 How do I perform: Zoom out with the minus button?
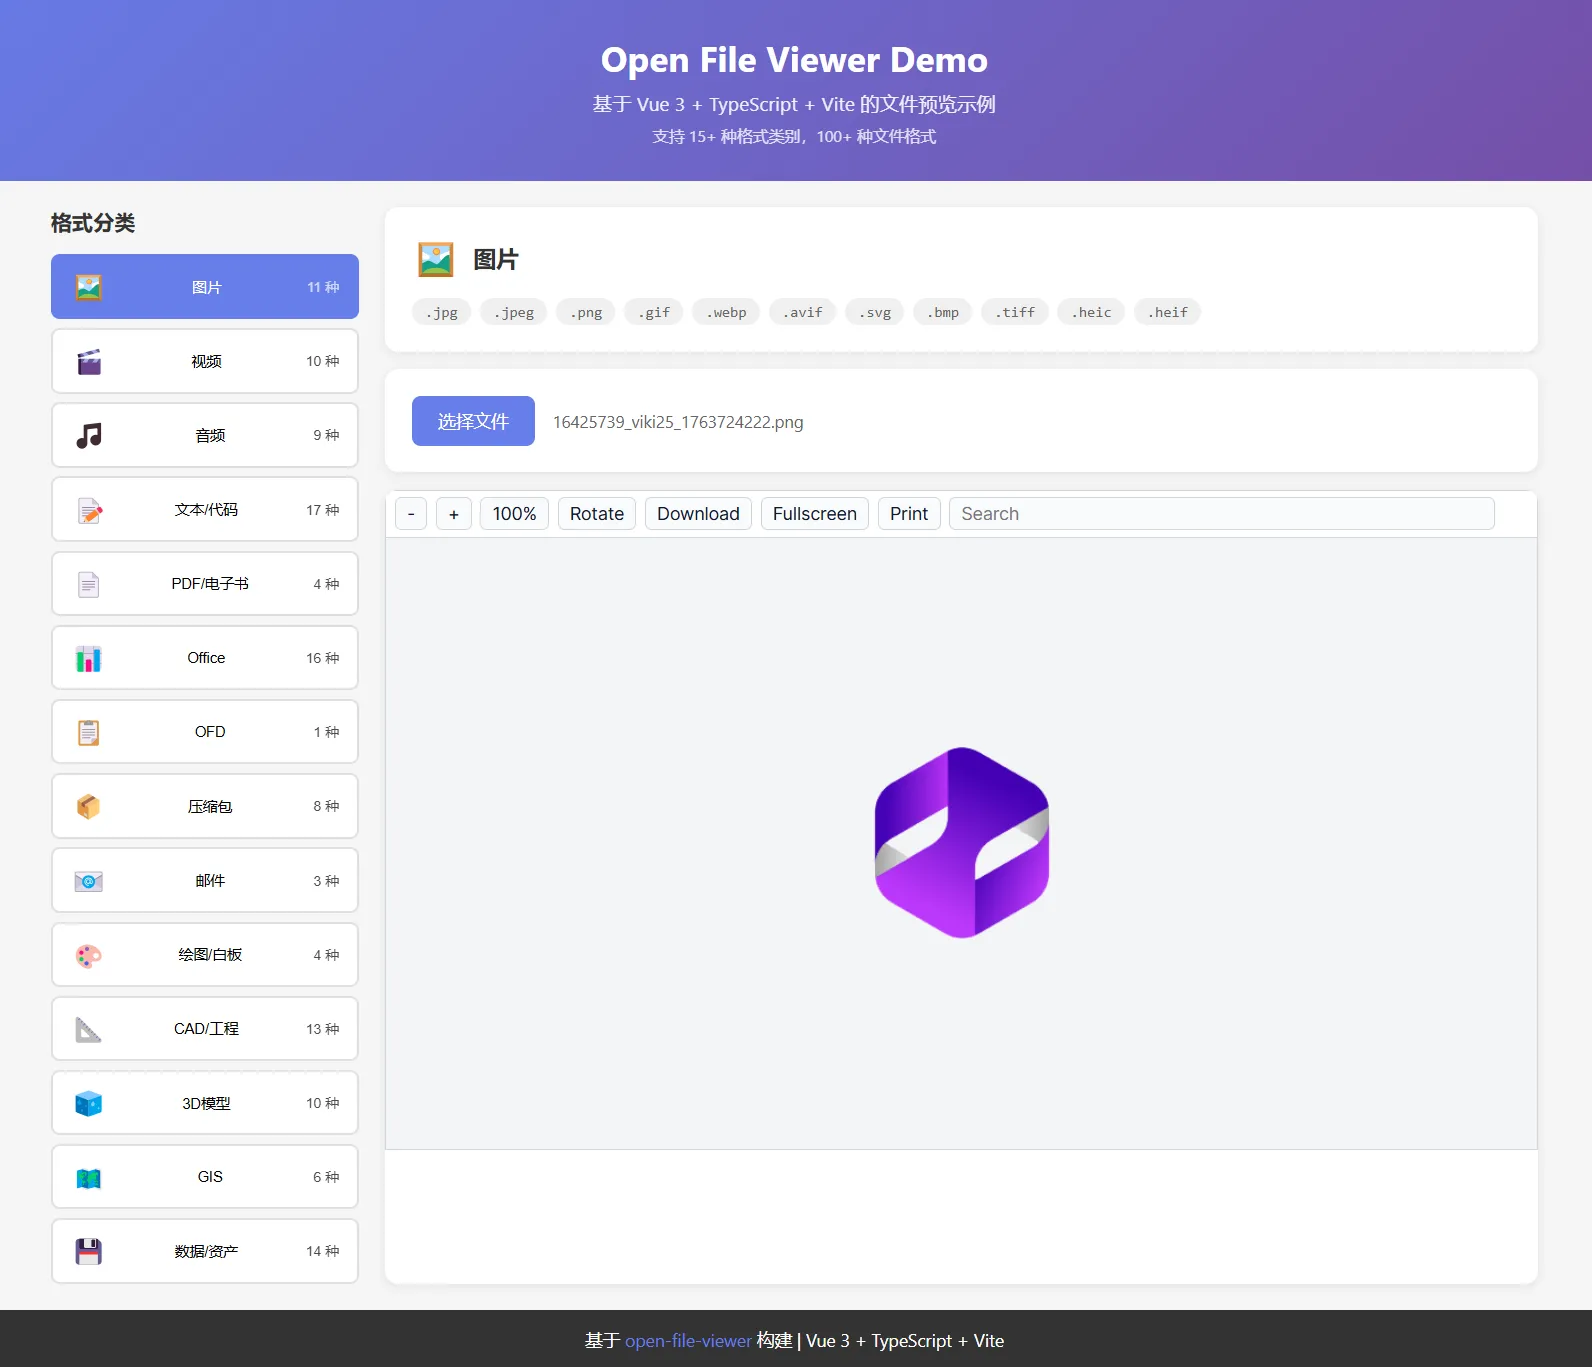pyautogui.click(x=411, y=514)
